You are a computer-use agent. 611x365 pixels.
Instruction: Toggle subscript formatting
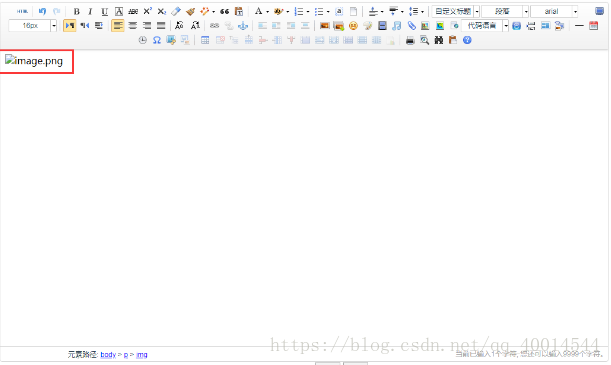point(161,11)
